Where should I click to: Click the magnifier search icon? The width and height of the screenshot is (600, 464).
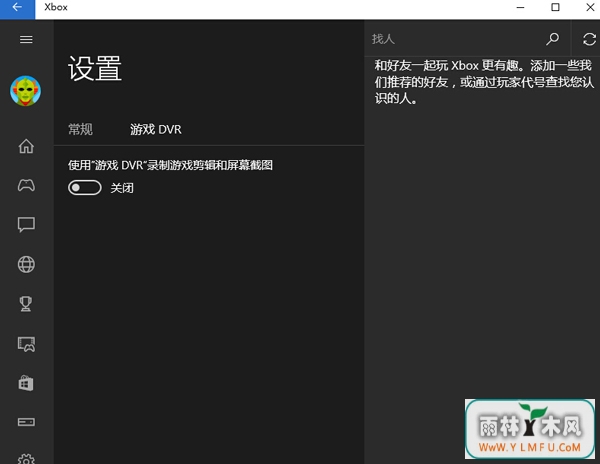[552, 39]
